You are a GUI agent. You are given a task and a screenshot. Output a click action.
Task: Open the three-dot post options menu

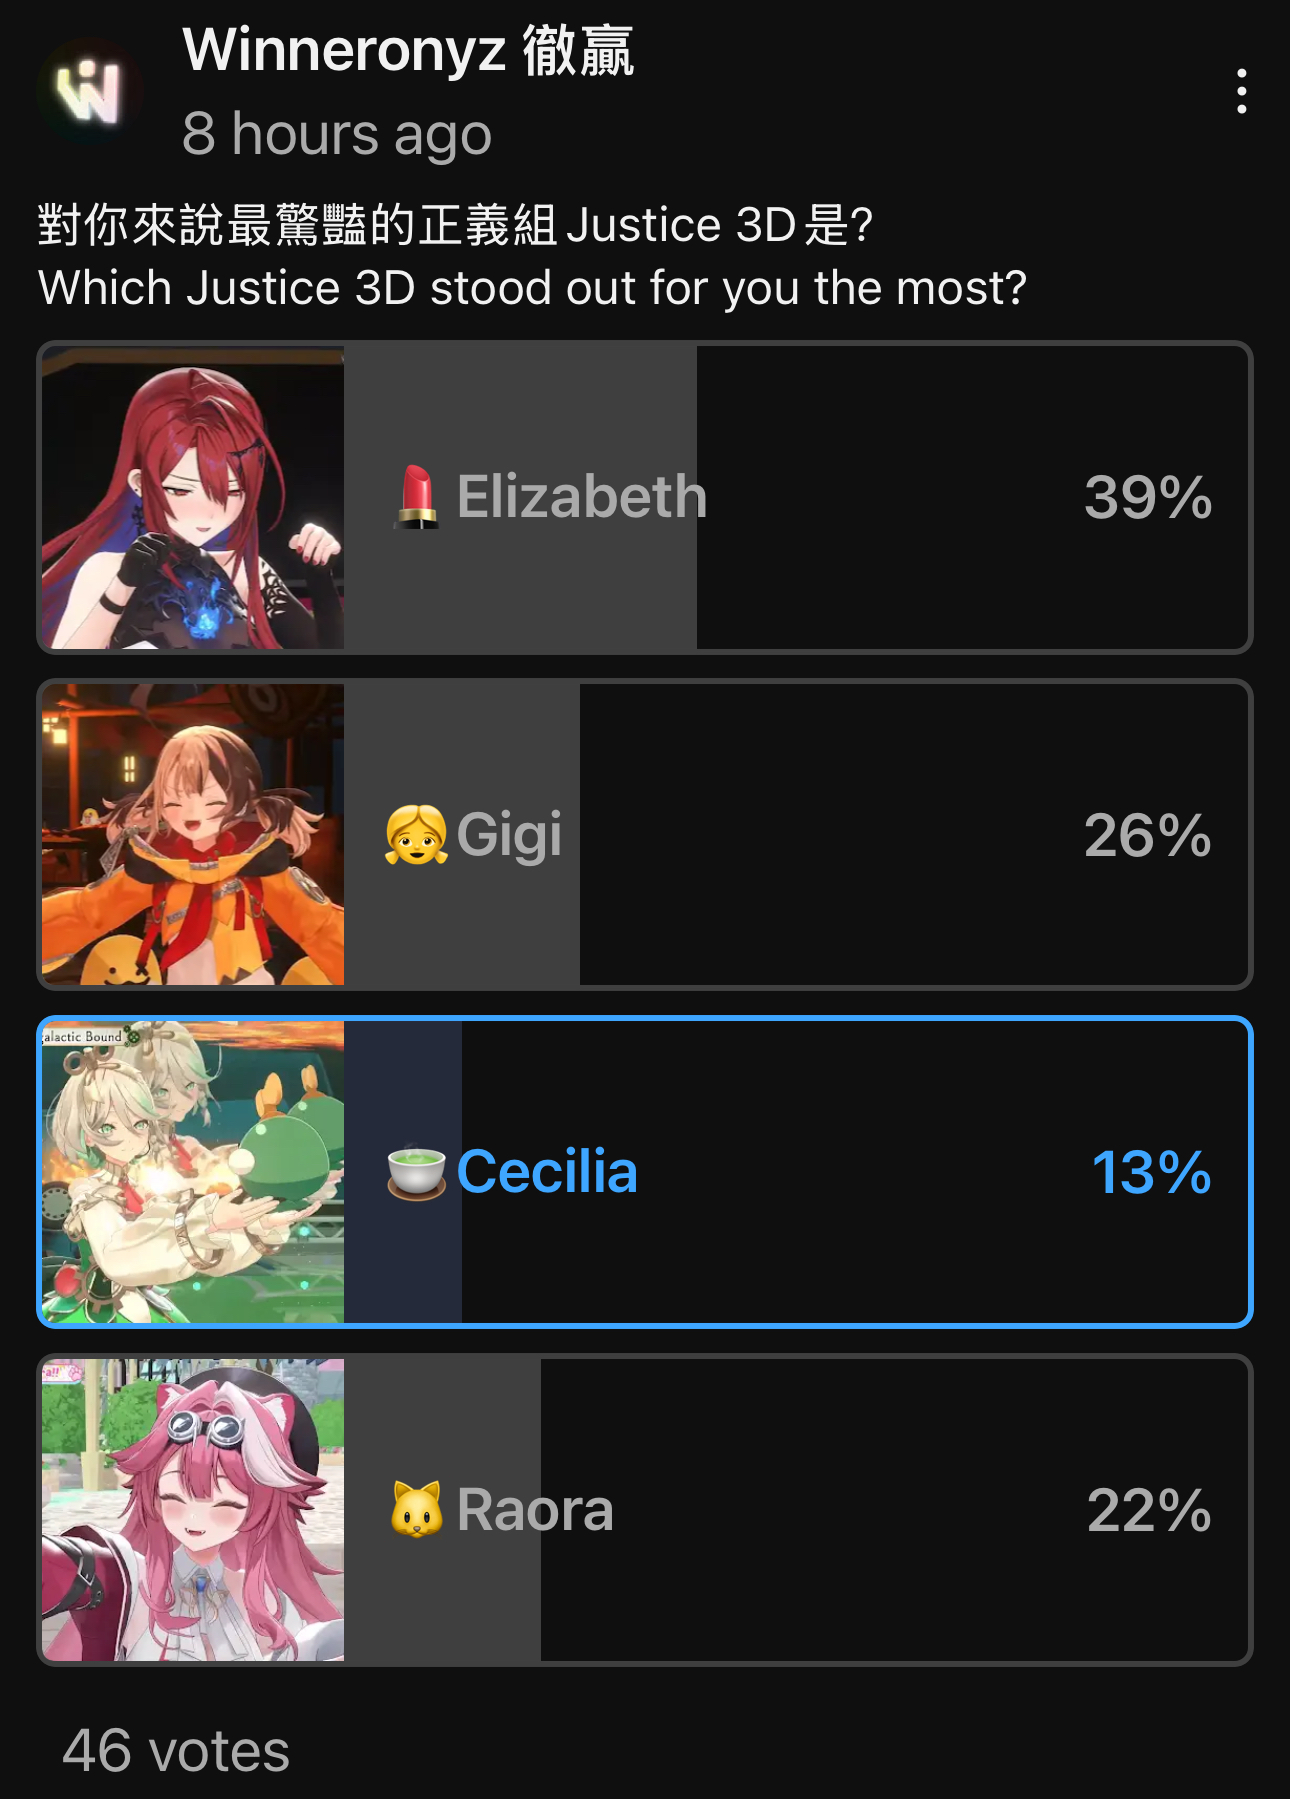(1241, 91)
